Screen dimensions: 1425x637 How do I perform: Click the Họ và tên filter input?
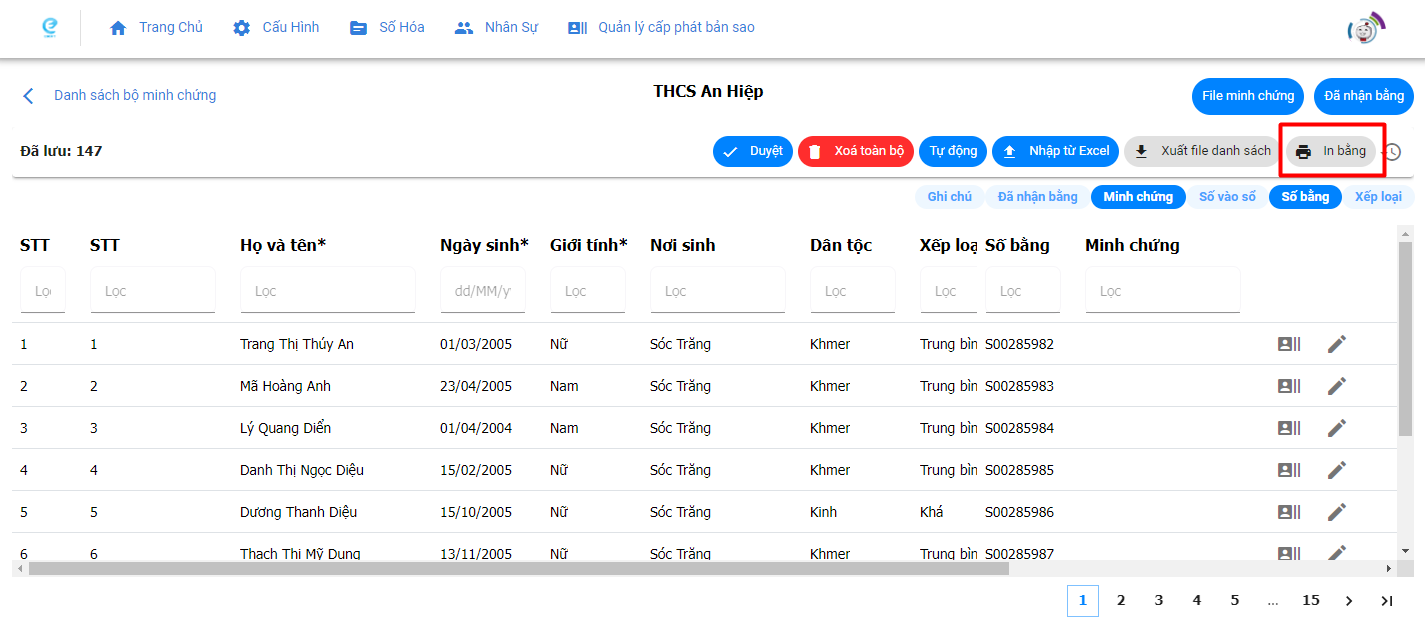pyautogui.click(x=327, y=291)
